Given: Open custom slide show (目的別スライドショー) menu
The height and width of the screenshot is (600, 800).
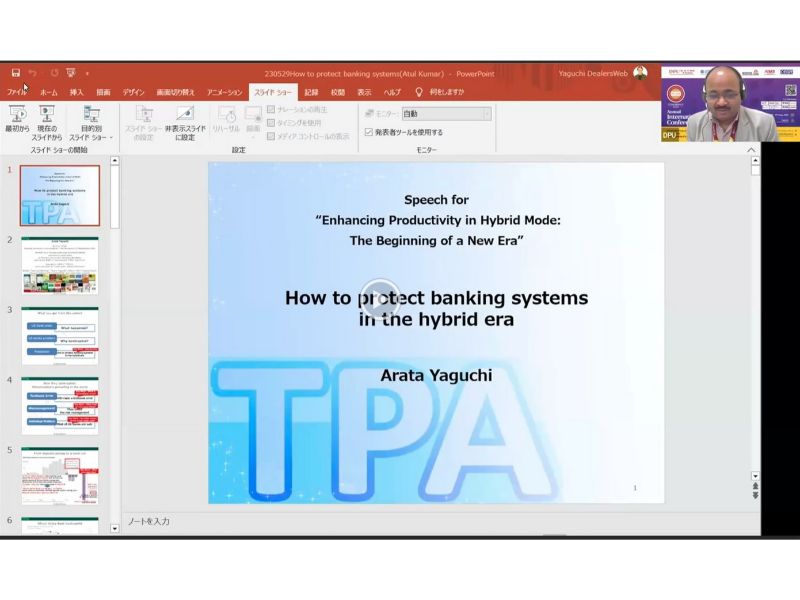Looking at the screenshot, I should click(91, 123).
